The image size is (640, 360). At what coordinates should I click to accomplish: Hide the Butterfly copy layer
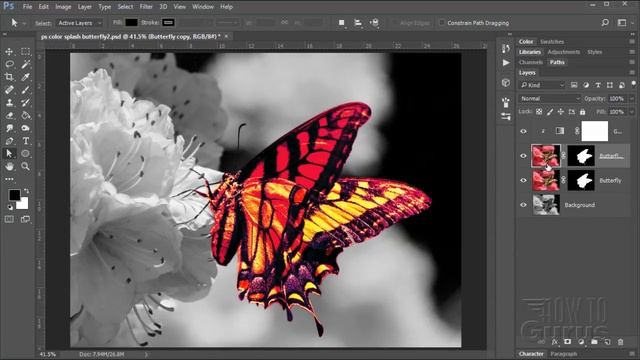pyautogui.click(x=523, y=156)
